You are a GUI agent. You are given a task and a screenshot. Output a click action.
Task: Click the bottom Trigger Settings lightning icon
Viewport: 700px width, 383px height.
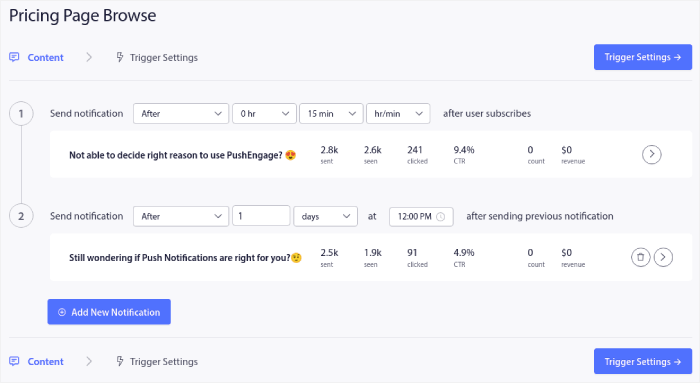(x=120, y=361)
